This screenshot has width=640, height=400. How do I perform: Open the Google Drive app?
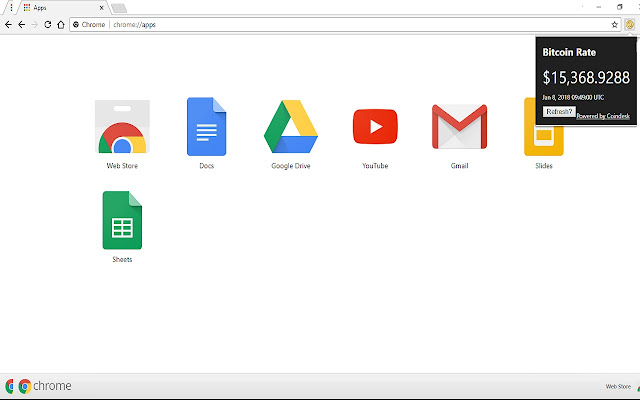[x=291, y=127]
